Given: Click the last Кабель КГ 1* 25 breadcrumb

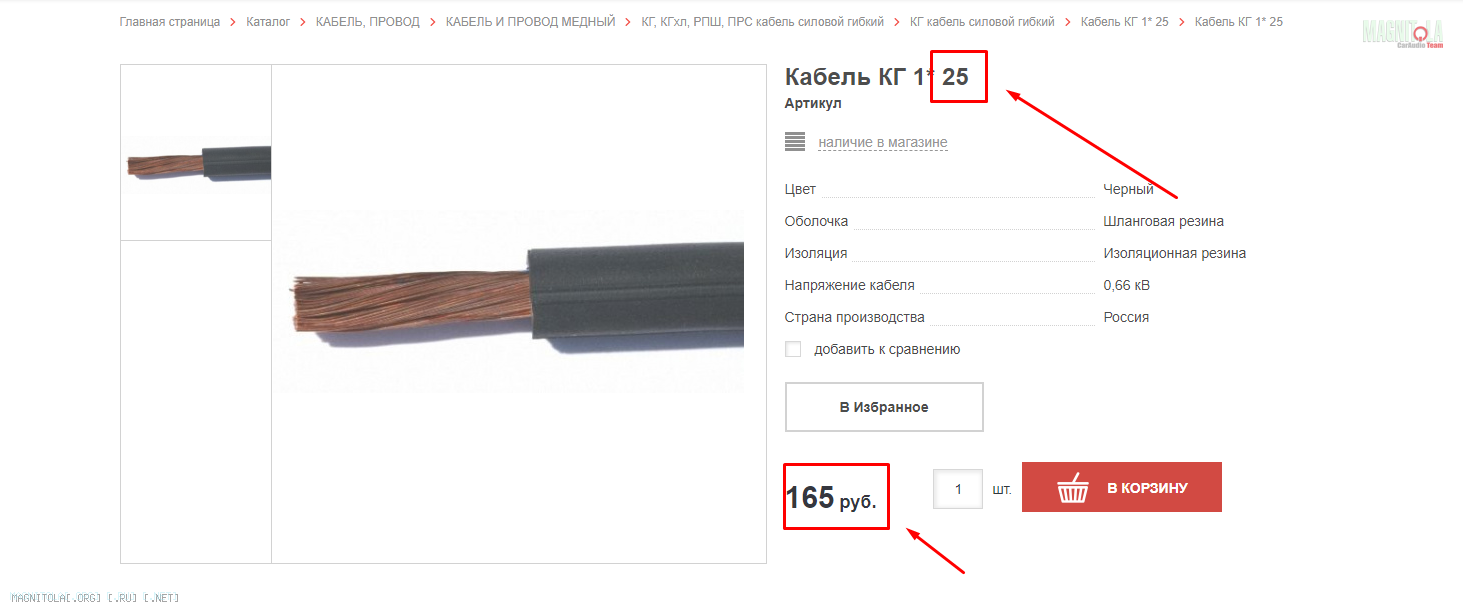Looking at the screenshot, I should 1239,22.
